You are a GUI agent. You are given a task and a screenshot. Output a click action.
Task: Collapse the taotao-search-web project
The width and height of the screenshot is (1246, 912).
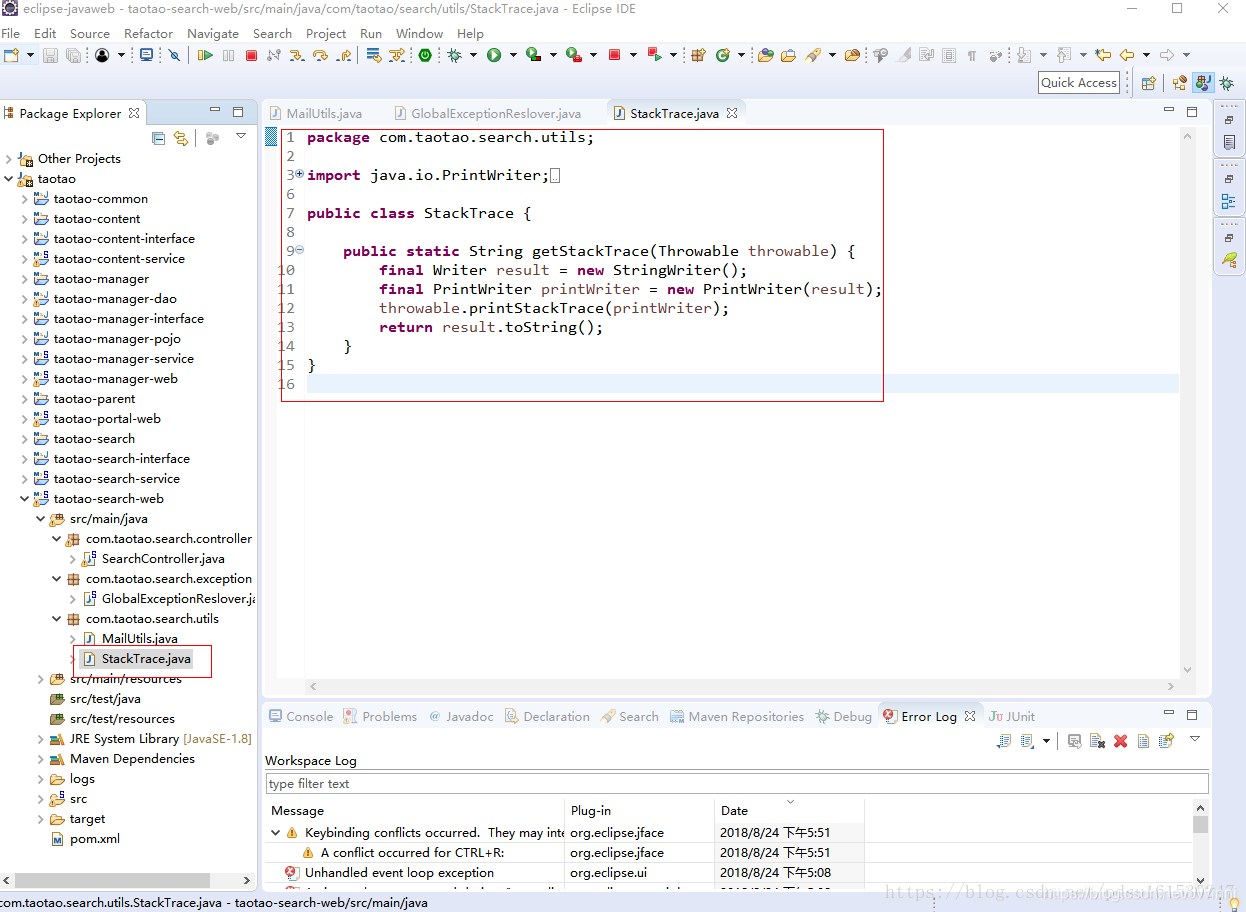coord(25,499)
